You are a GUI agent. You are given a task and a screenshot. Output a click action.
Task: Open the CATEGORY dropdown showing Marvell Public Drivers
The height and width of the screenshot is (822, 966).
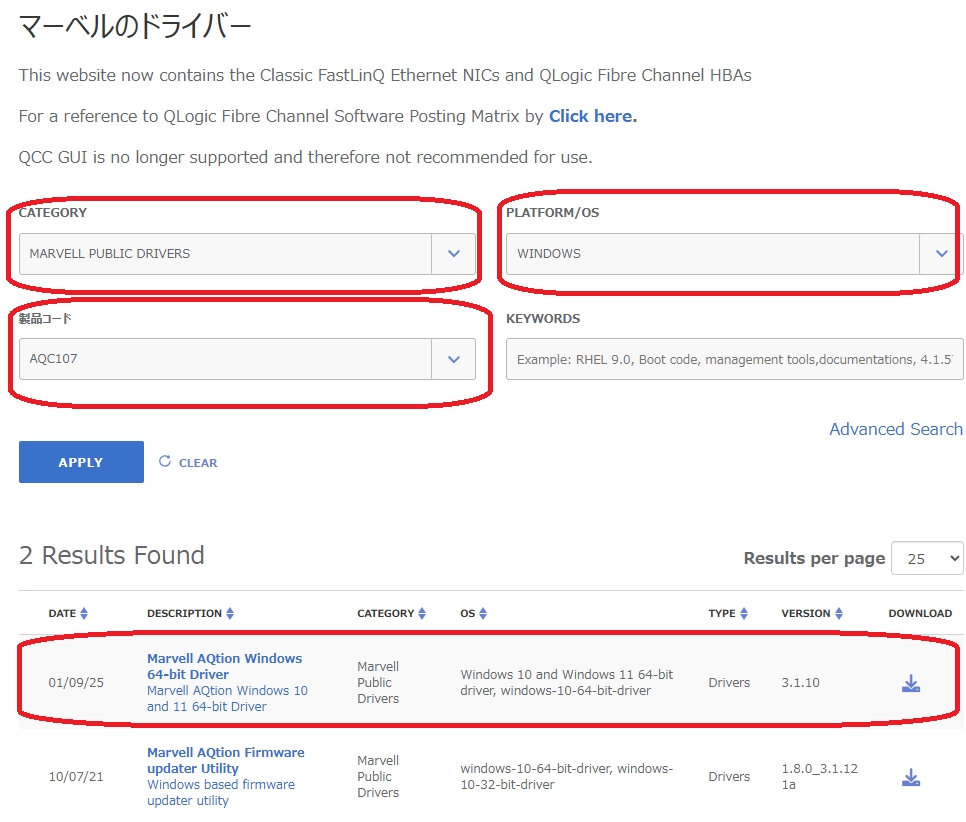pyautogui.click(x=247, y=254)
